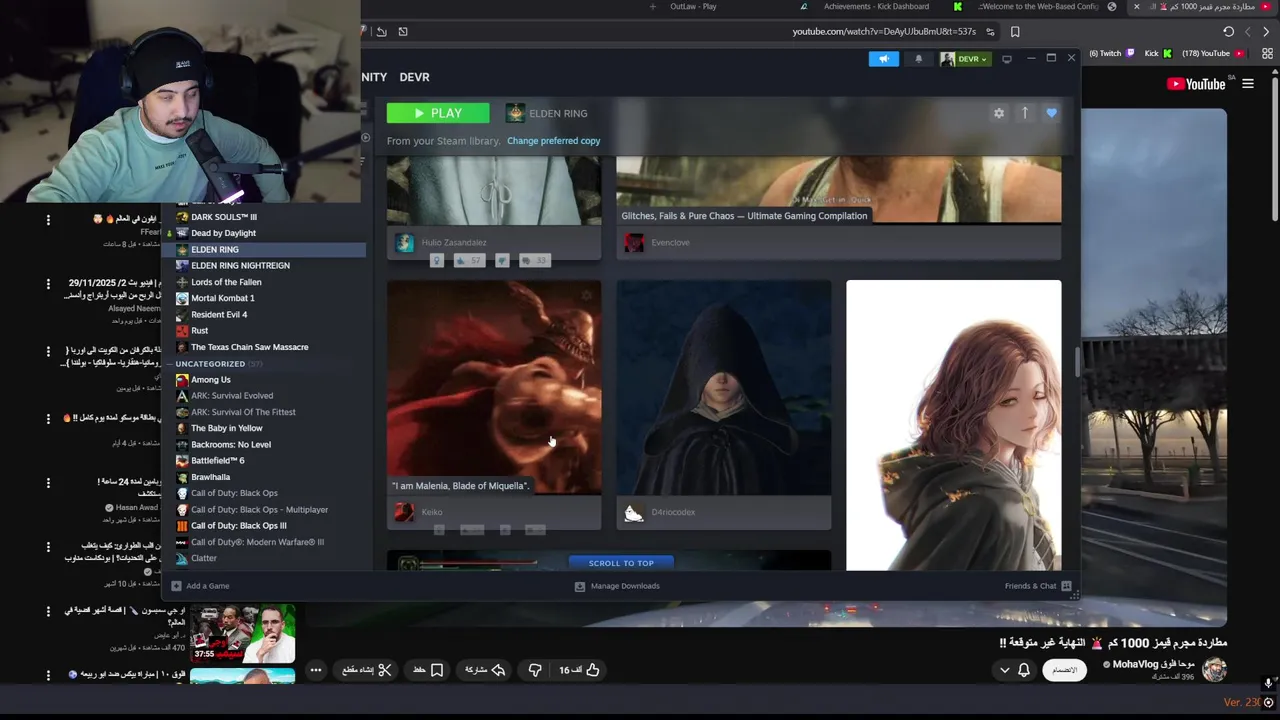Click the Backrooms: No Level icon
This screenshot has width=1280, height=720.
click(182, 445)
